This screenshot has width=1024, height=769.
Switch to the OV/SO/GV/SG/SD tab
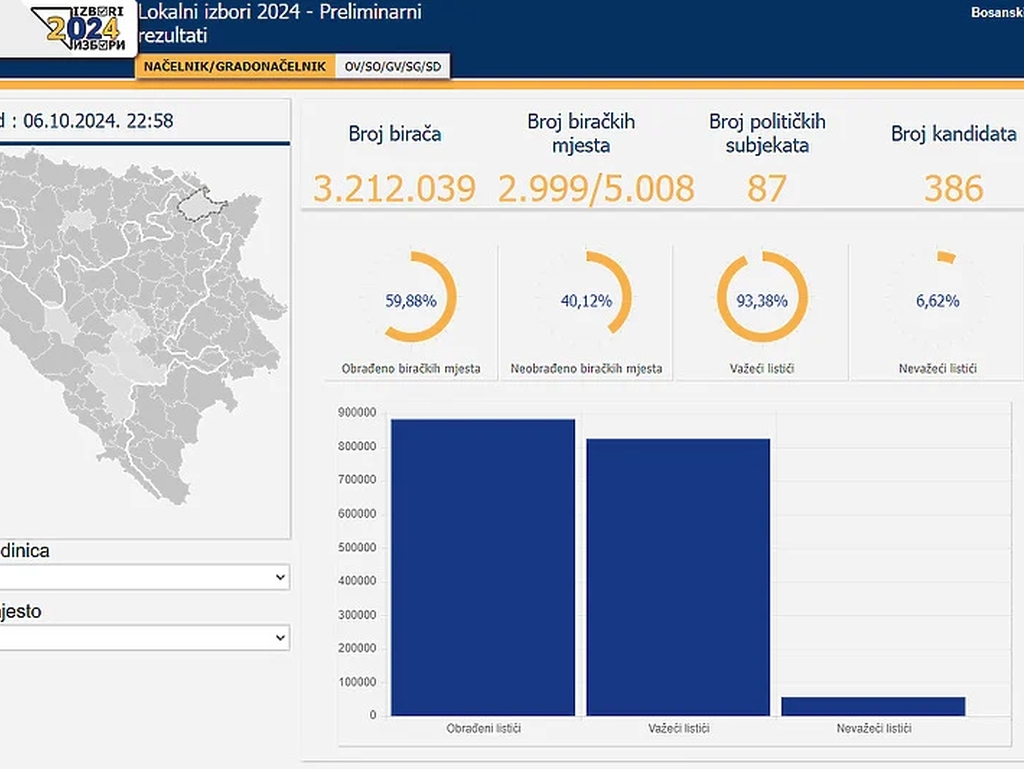393,66
